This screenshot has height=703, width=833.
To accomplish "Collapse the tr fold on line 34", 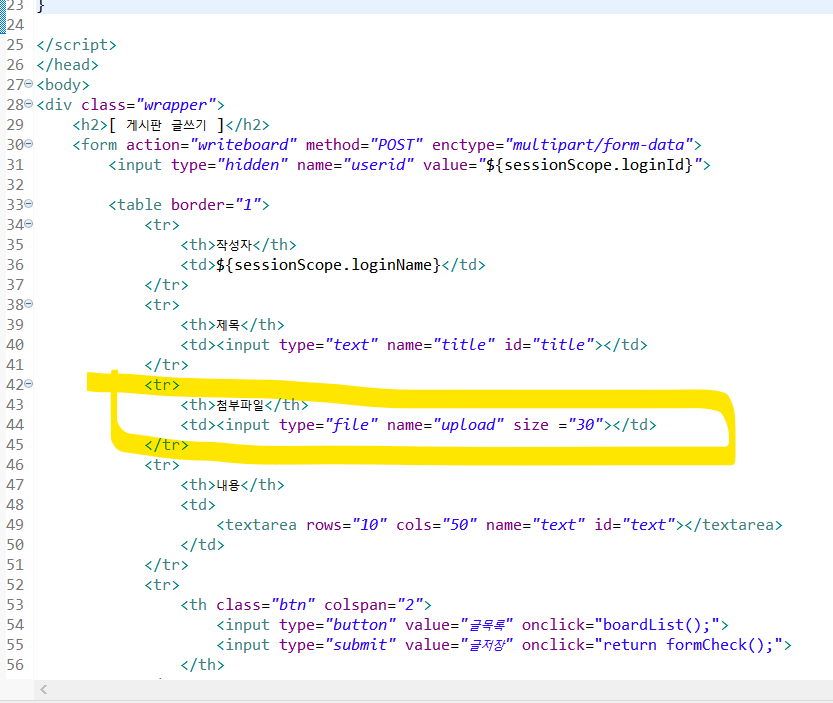I will click(29, 224).
